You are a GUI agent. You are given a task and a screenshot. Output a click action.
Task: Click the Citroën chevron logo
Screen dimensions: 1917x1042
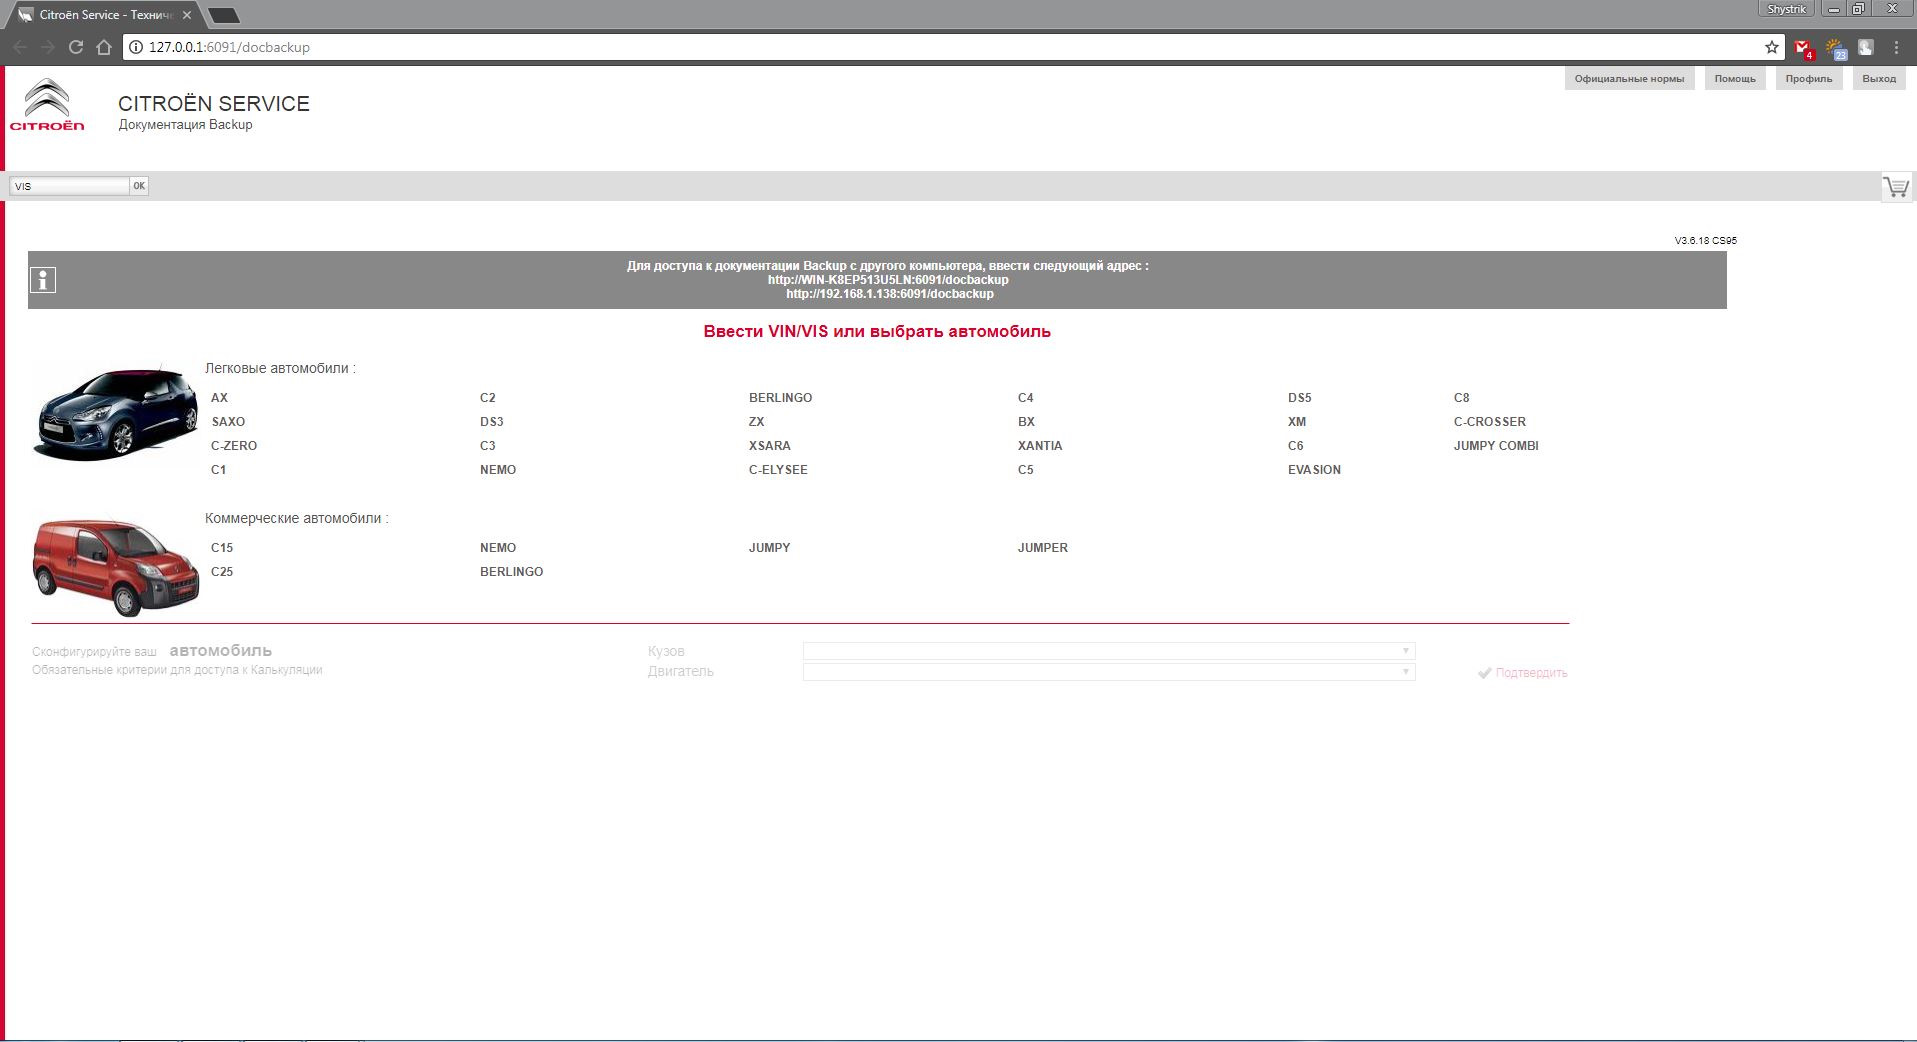pyautogui.click(x=47, y=105)
